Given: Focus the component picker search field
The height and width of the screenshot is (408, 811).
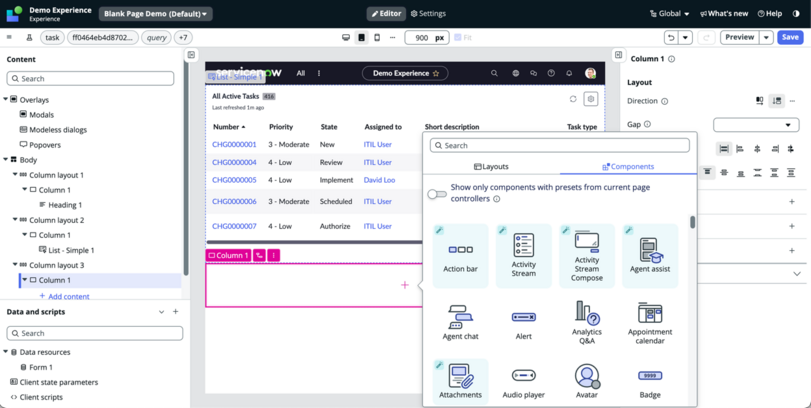Looking at the screenshot, I should tap(560, 145).
